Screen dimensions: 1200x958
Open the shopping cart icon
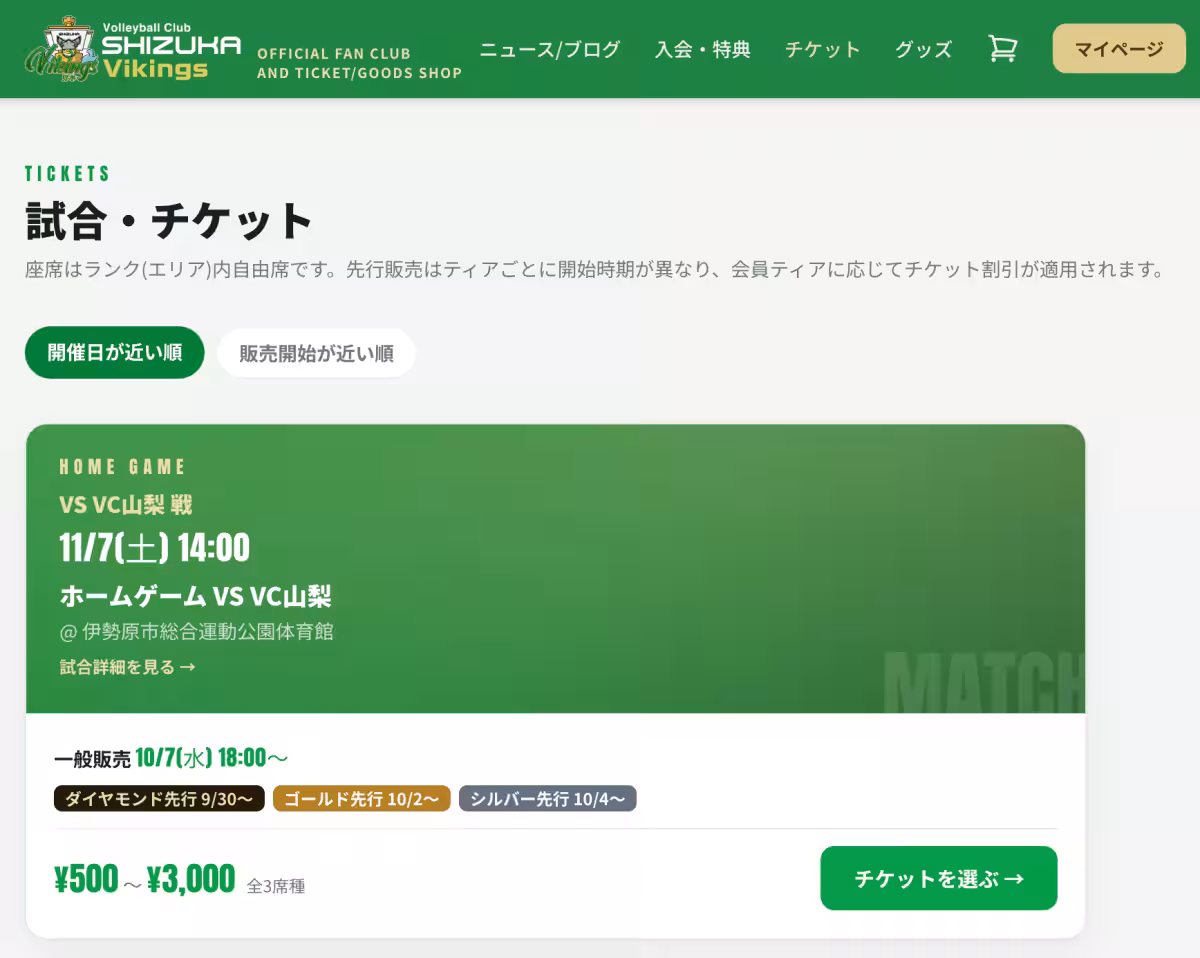point(1002,49)
